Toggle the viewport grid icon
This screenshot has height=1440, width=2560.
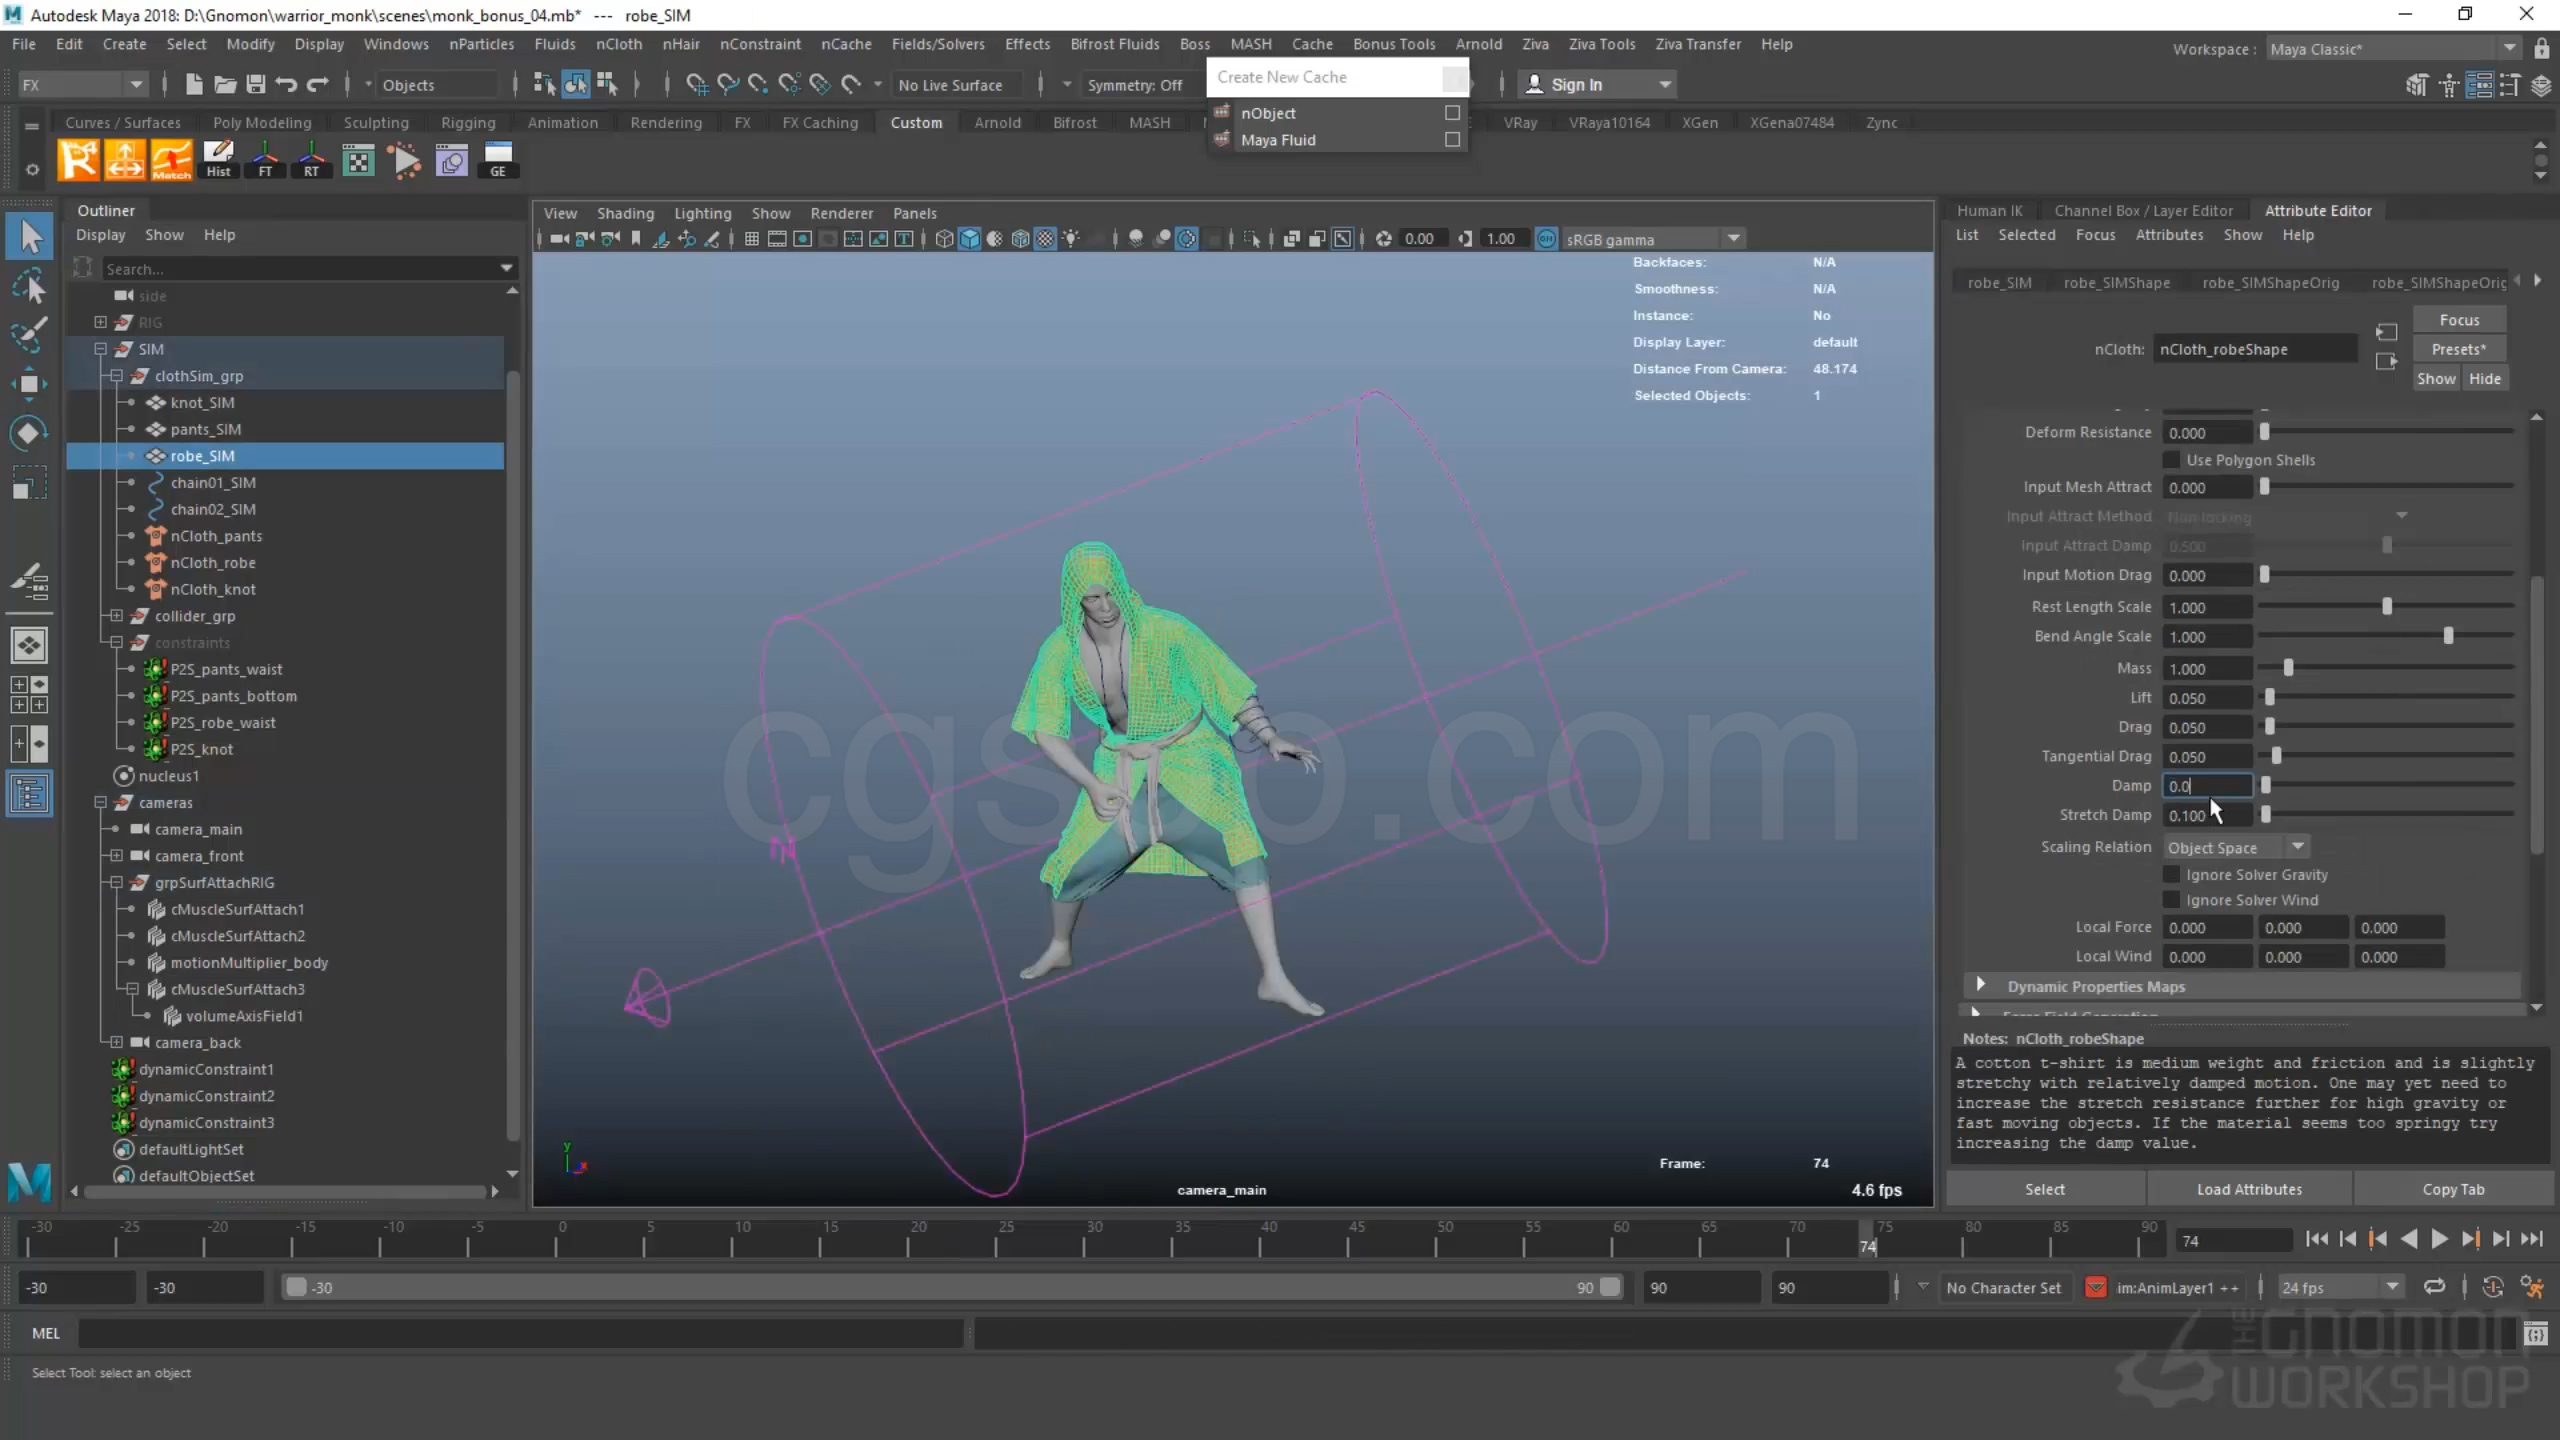click(x=751, y=239)
